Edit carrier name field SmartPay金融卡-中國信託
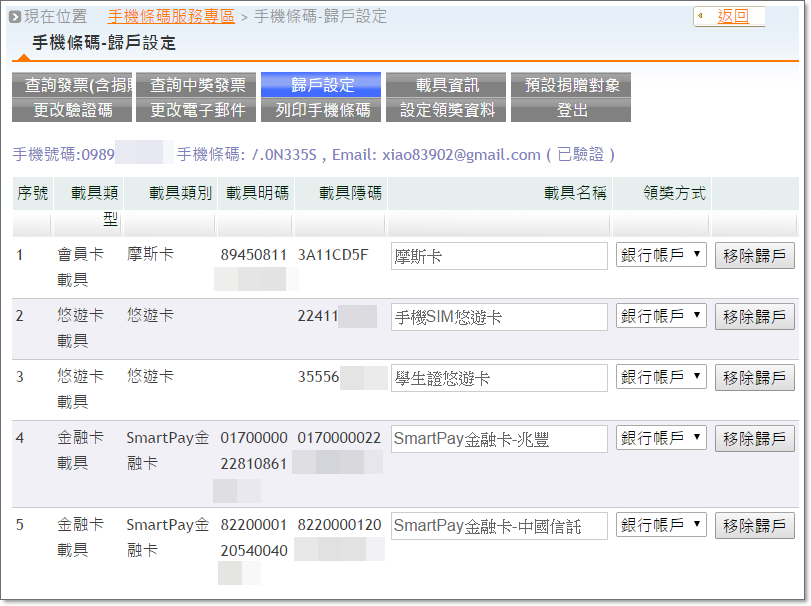The width and height of the screenshot is (811, 606). (499, 526)
